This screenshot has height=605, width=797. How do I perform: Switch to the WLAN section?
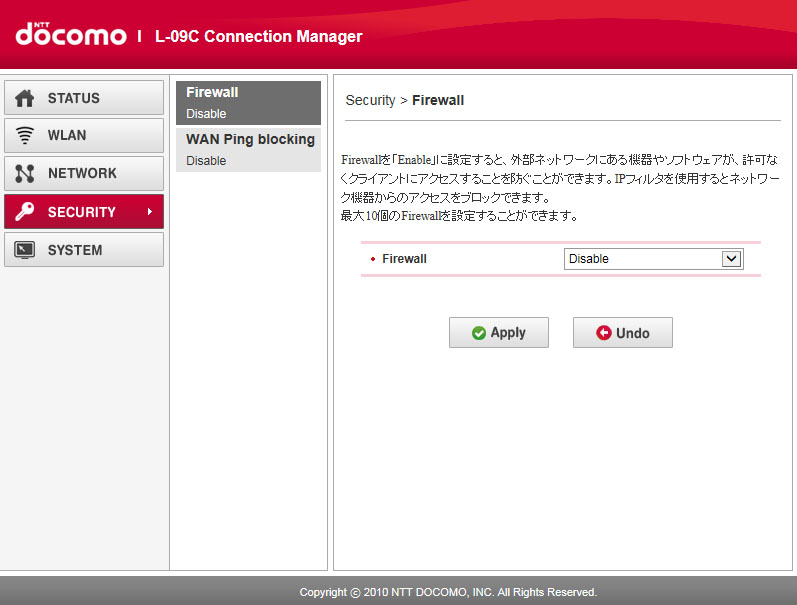[x=84, y=136]
